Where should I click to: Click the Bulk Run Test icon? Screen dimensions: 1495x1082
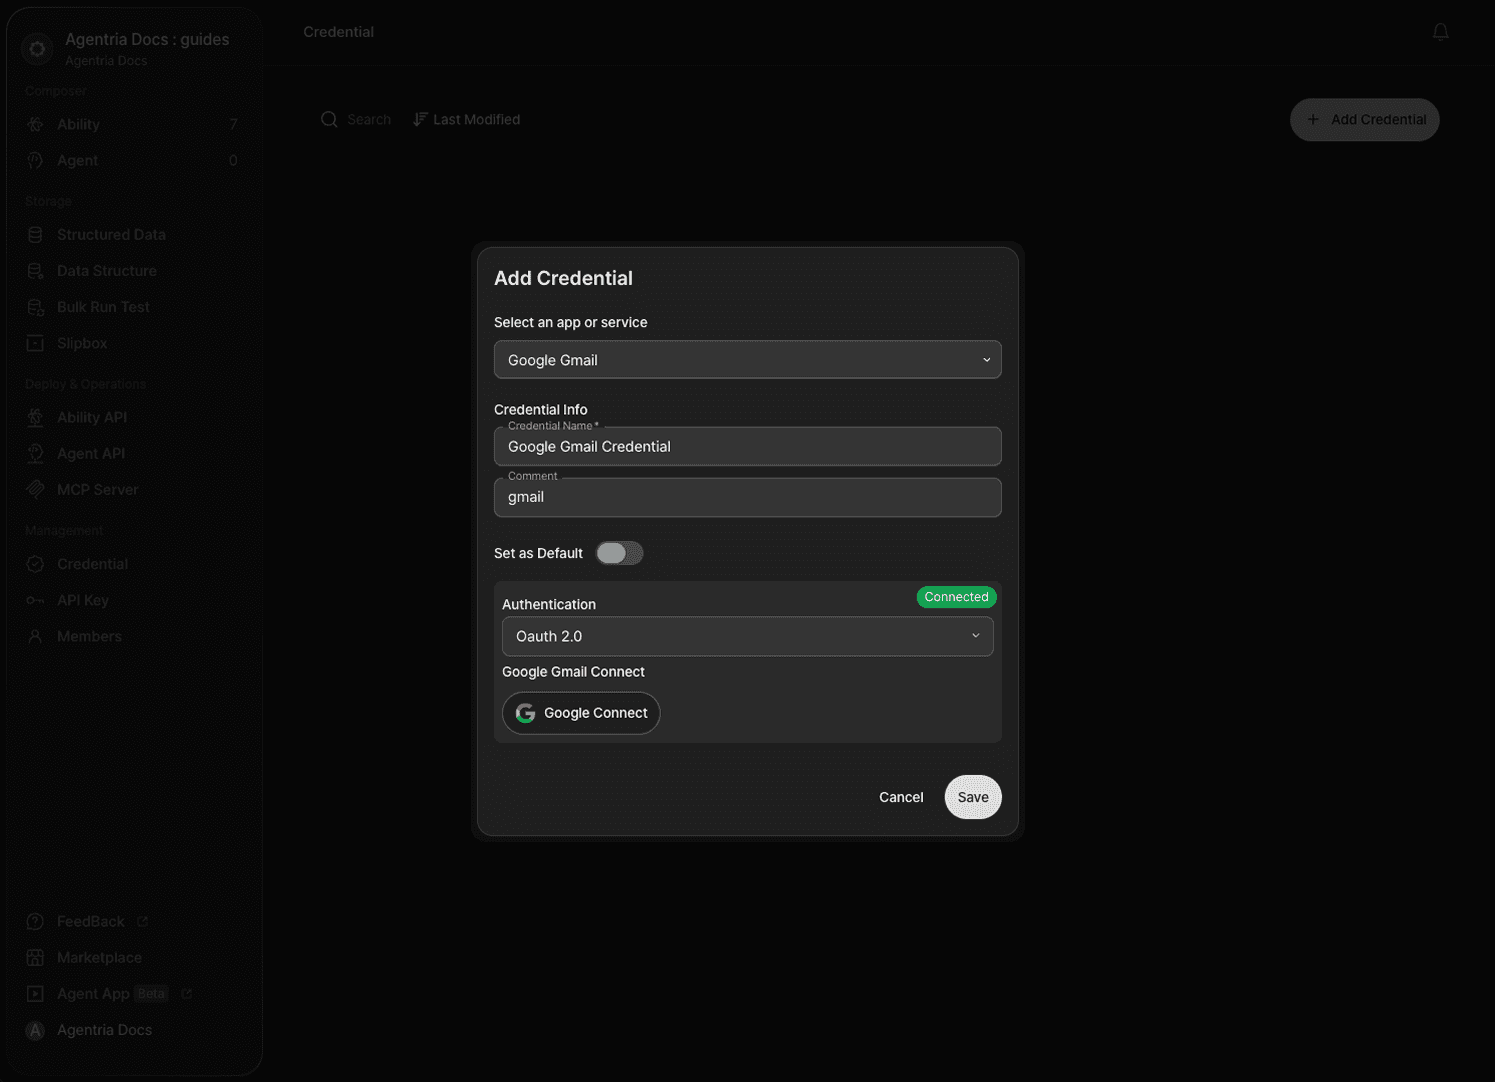click(35, 307)
